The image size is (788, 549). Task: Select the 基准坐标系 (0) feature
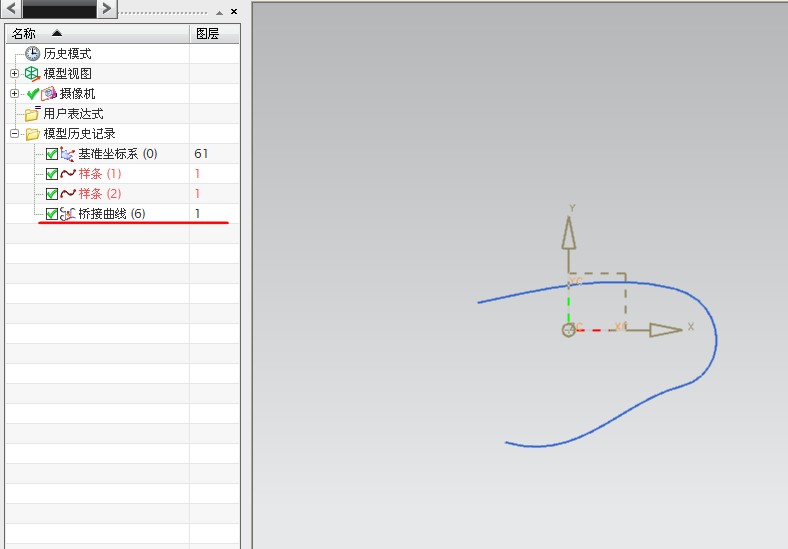pyautogui.click(x=118, y=154)
